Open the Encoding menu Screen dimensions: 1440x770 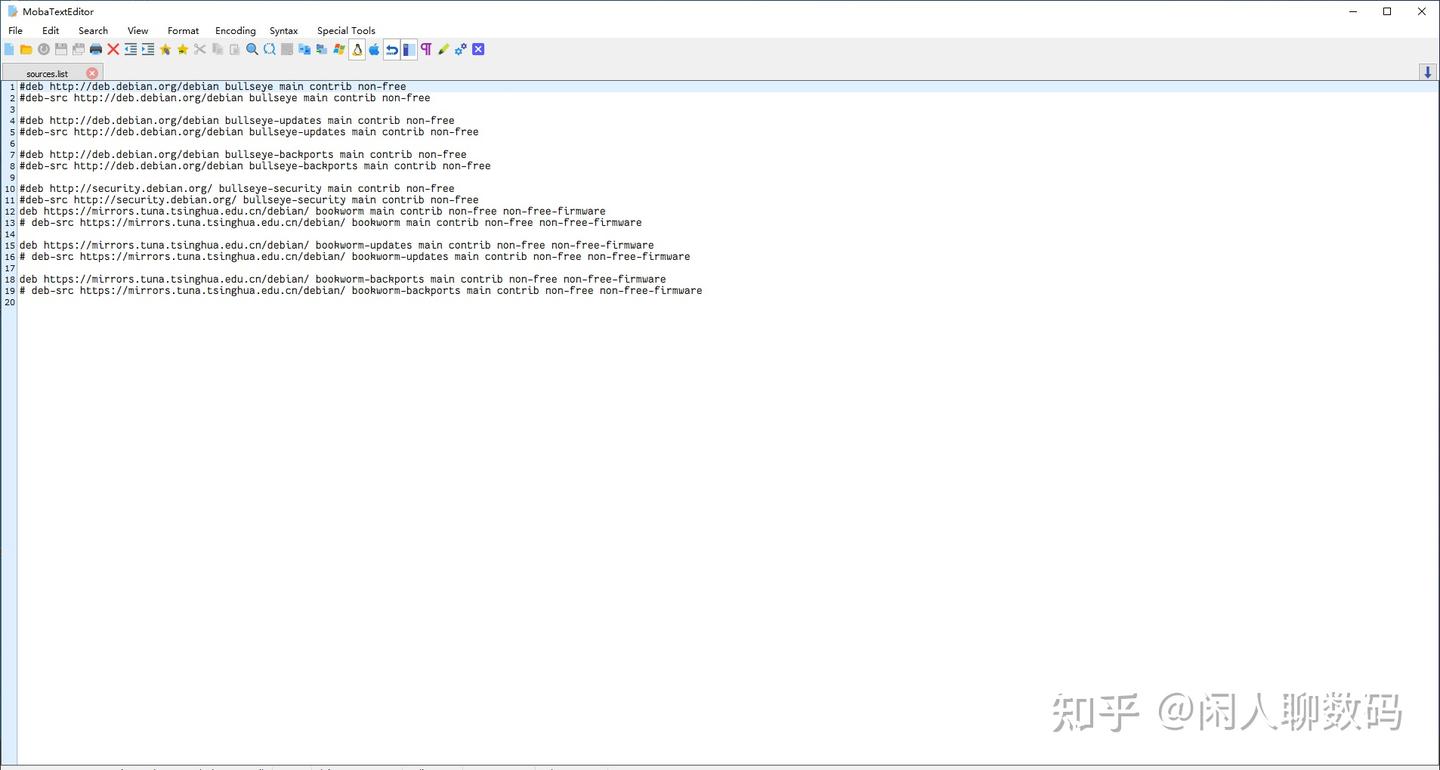pyautogui.click(x=235, y=31)
